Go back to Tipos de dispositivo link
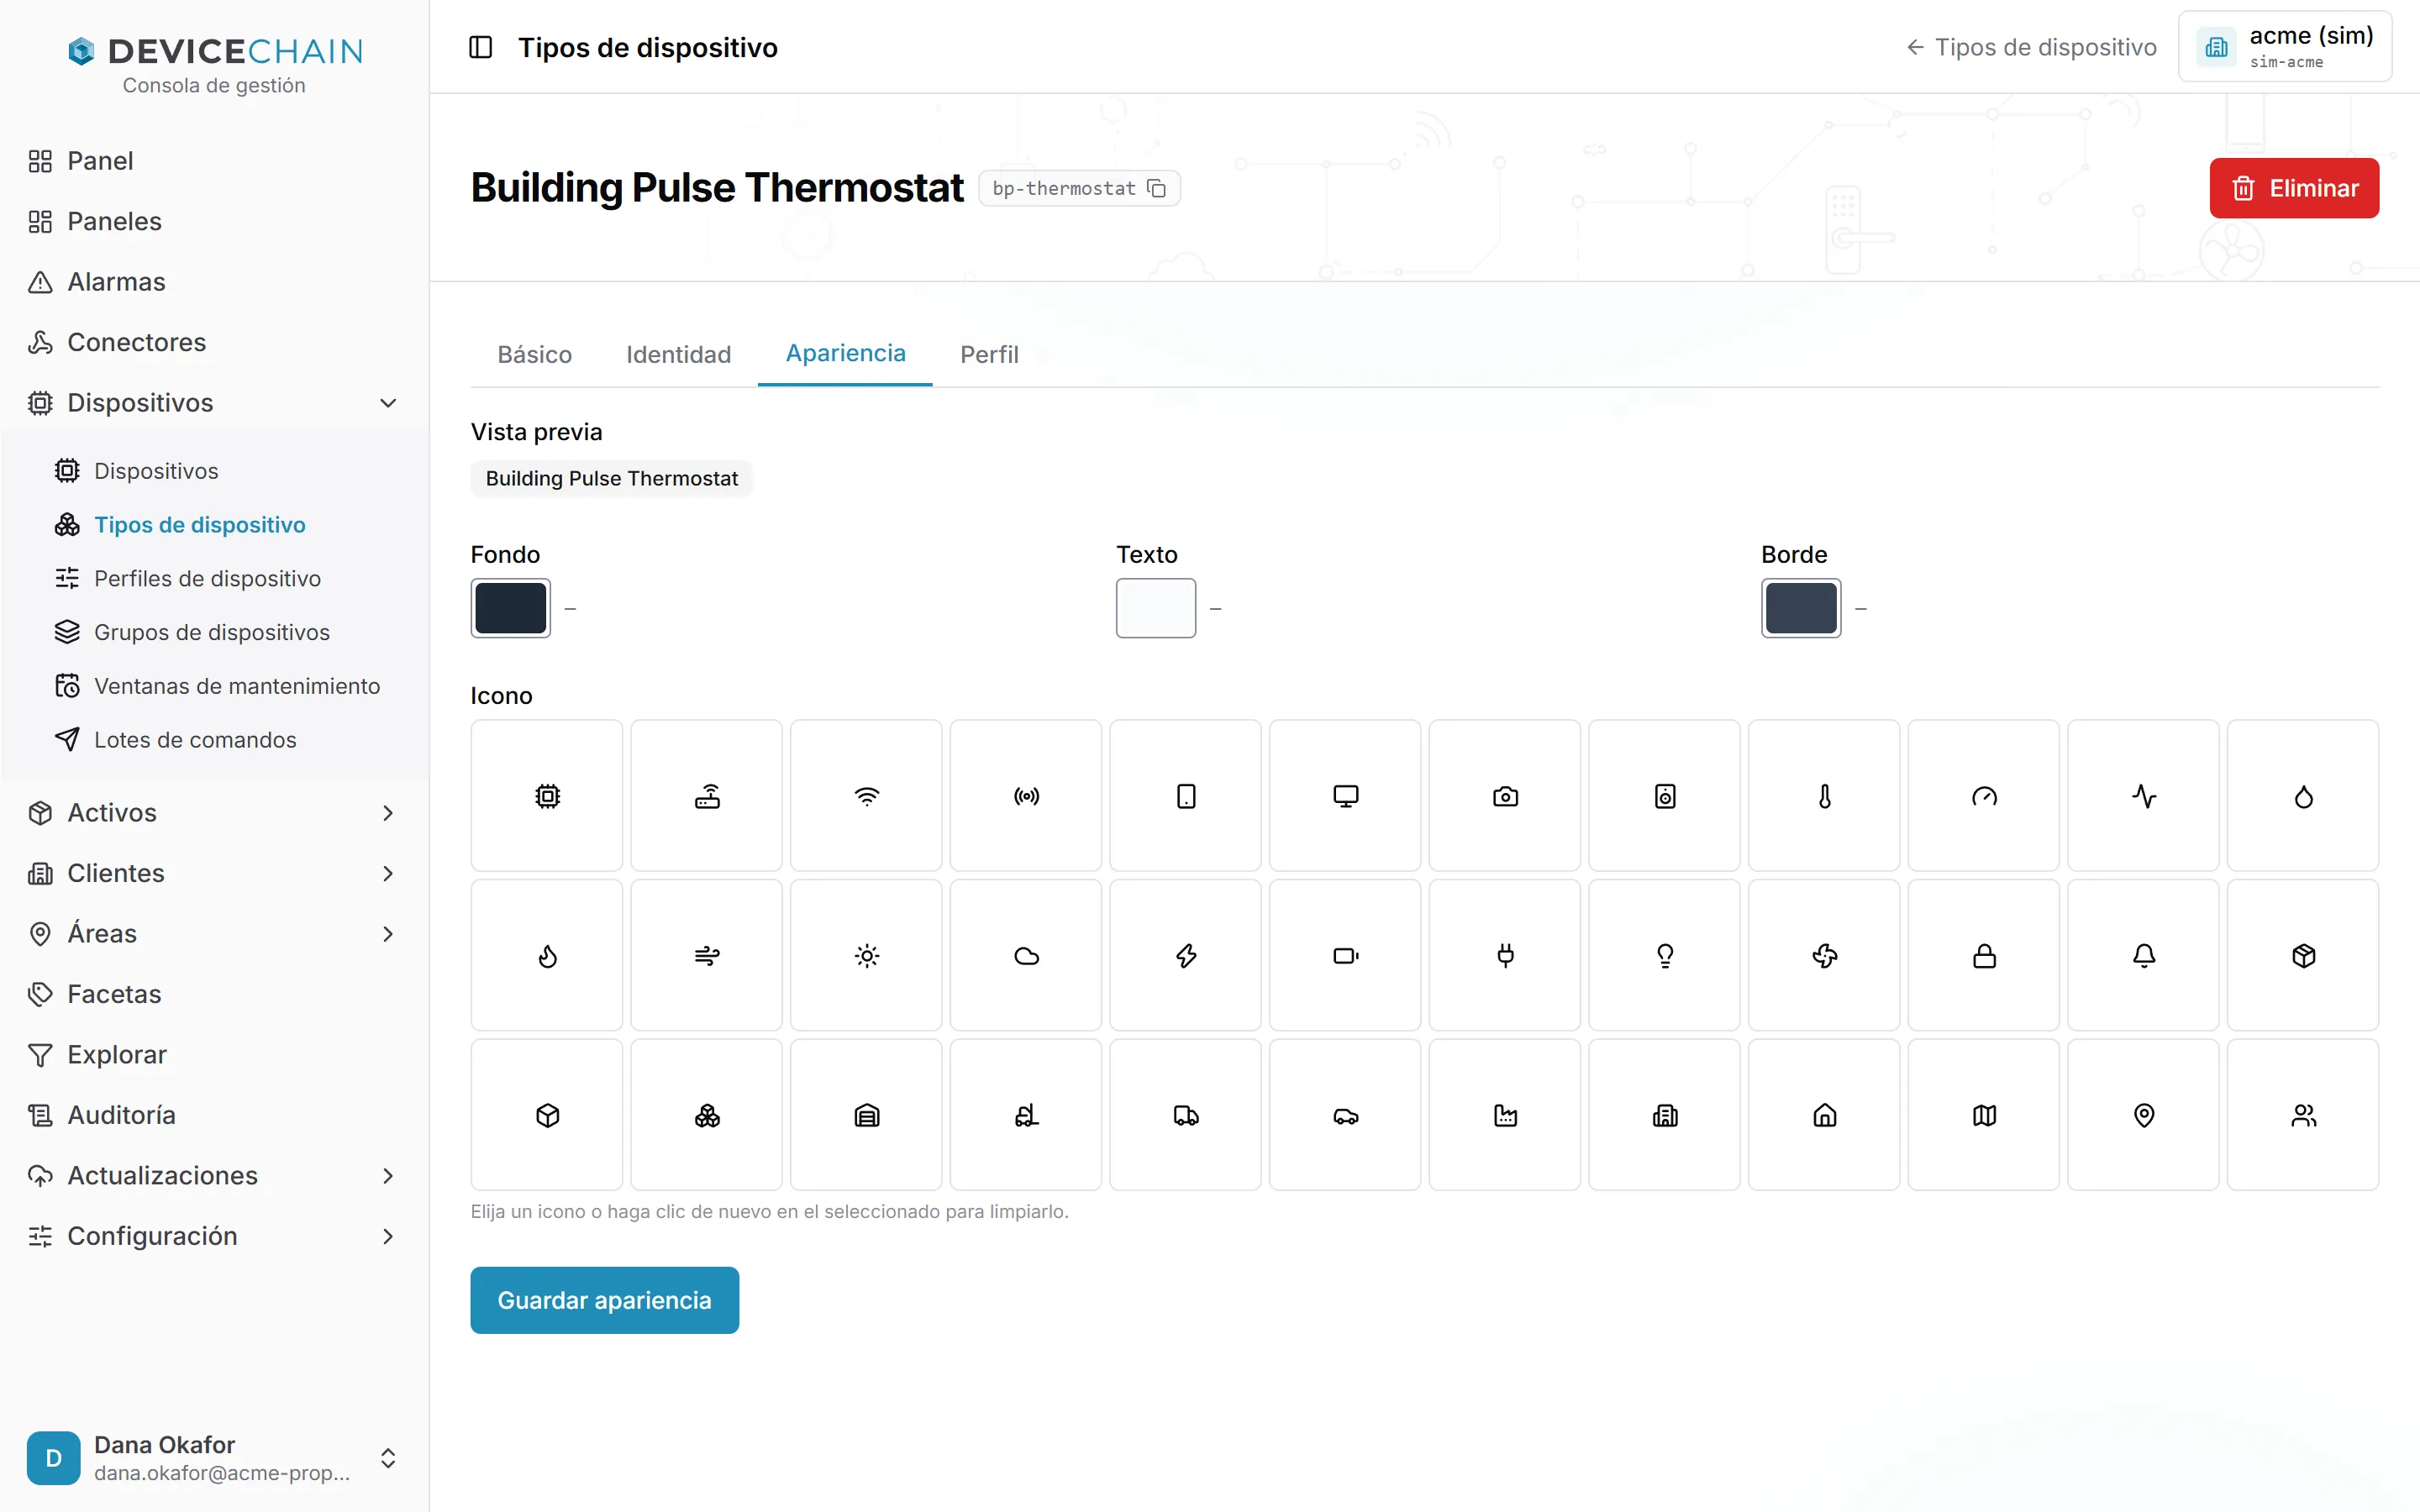 [2031, 47]
